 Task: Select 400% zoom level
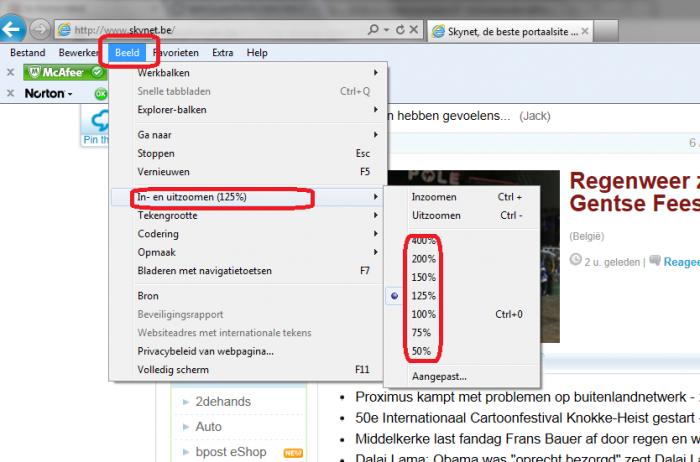coord(462,241)
